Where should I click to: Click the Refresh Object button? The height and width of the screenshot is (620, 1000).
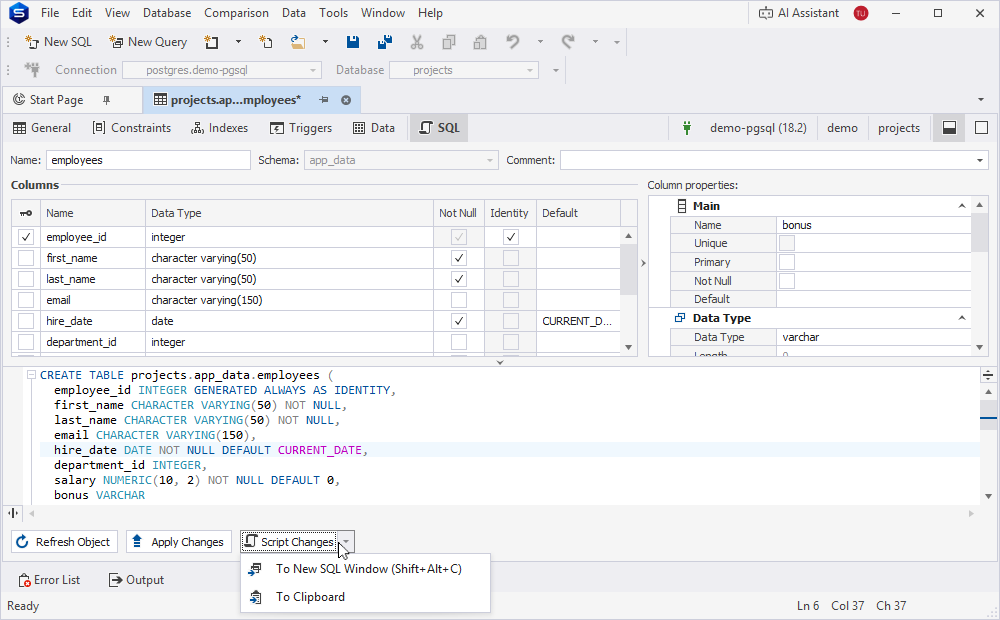(x=64, y=542)
